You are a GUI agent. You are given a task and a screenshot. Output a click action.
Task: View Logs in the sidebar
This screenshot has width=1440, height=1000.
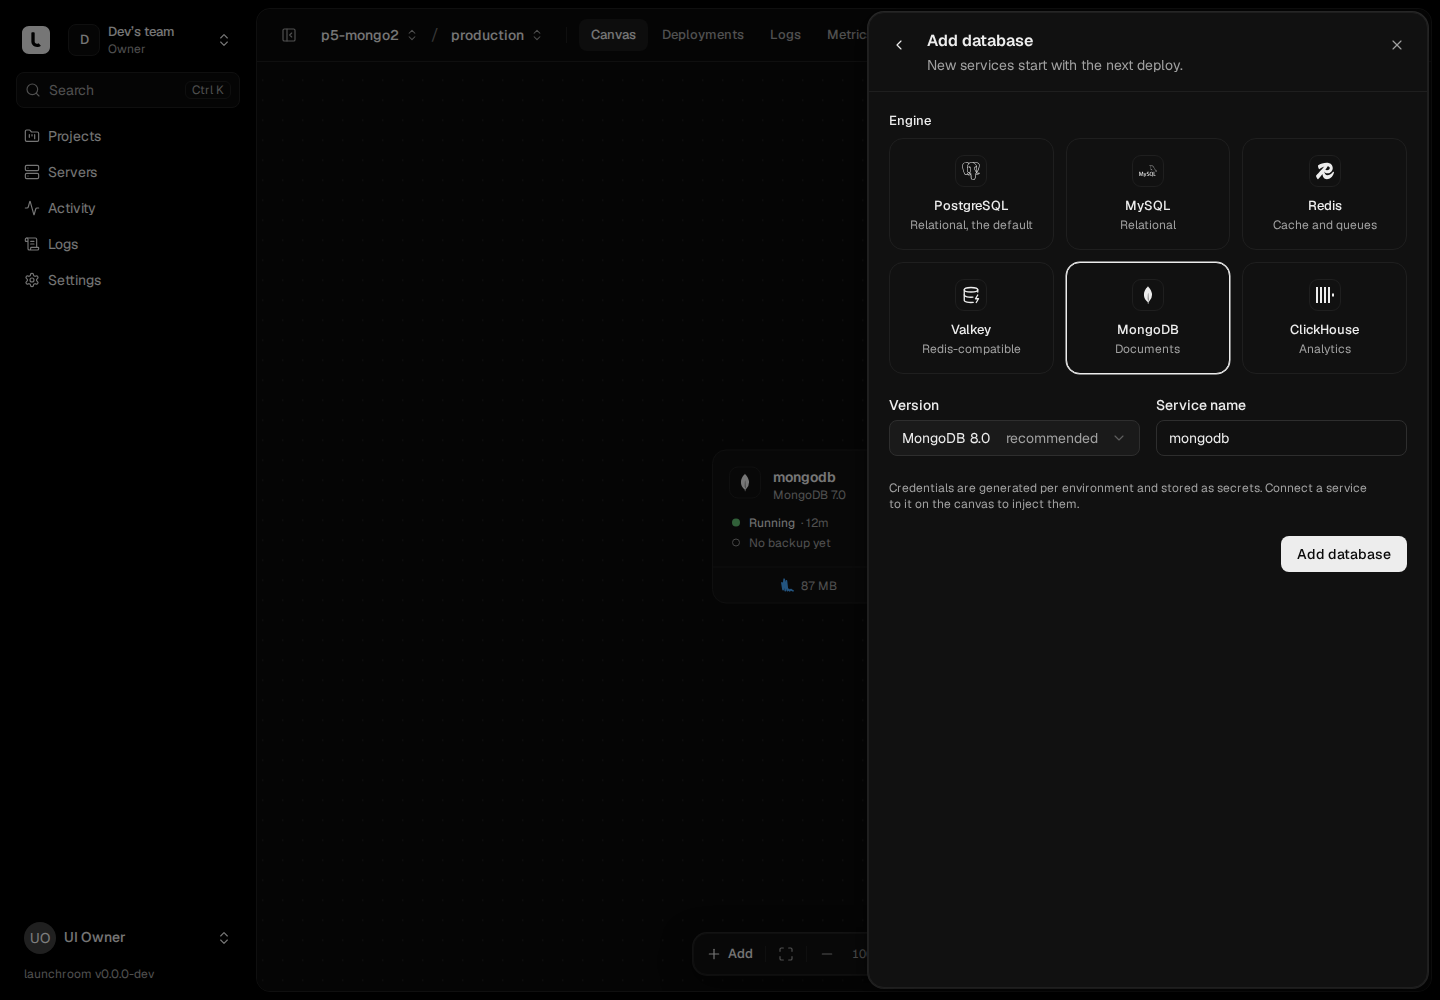pos(128,244)
